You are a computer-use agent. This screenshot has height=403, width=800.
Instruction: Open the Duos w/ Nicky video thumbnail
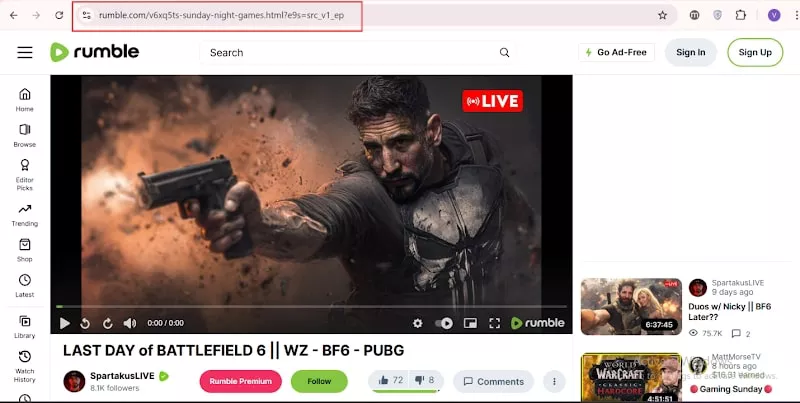[631, 307]
